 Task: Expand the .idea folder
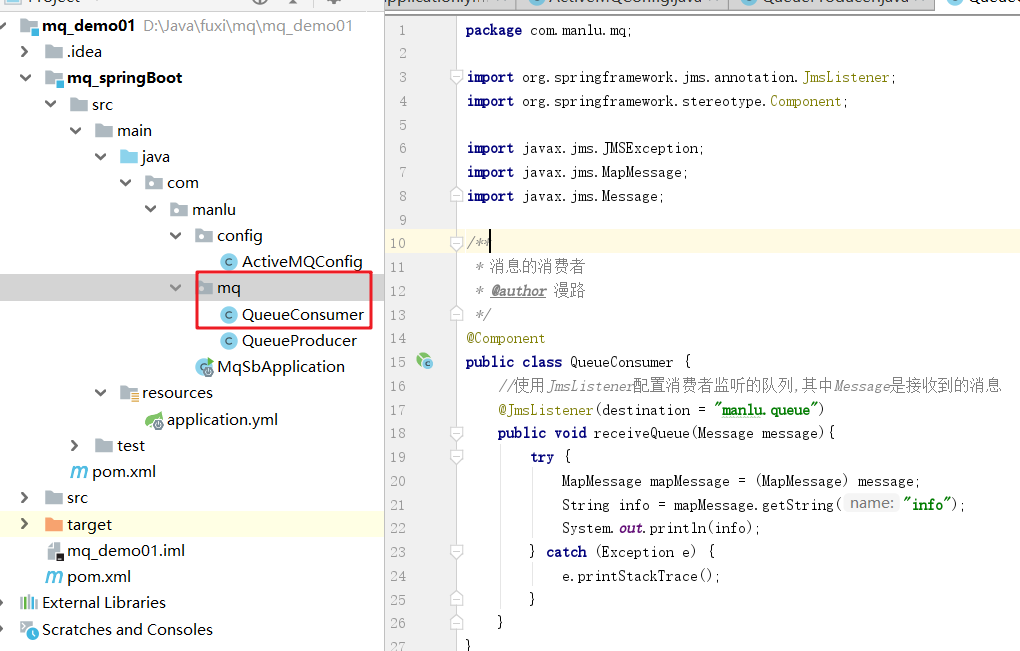[25, 51]
